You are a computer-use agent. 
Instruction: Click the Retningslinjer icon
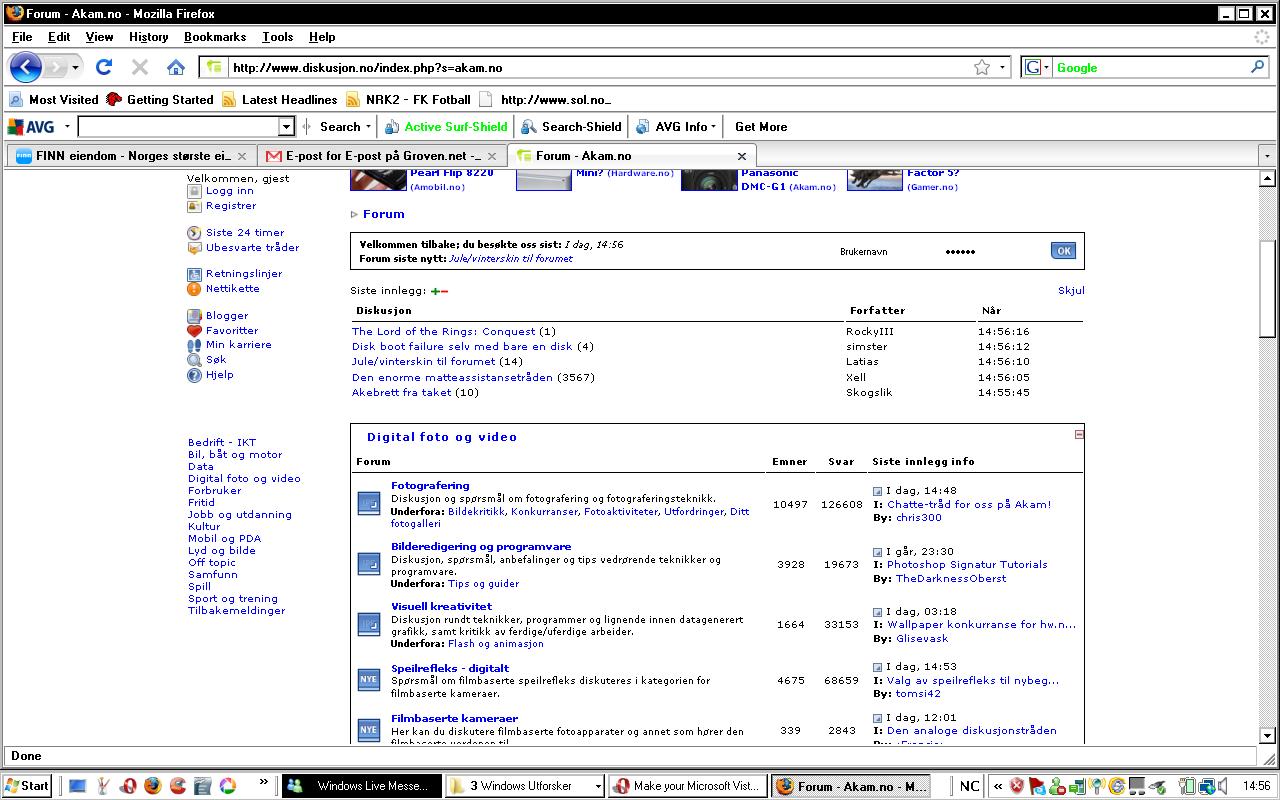194,274
